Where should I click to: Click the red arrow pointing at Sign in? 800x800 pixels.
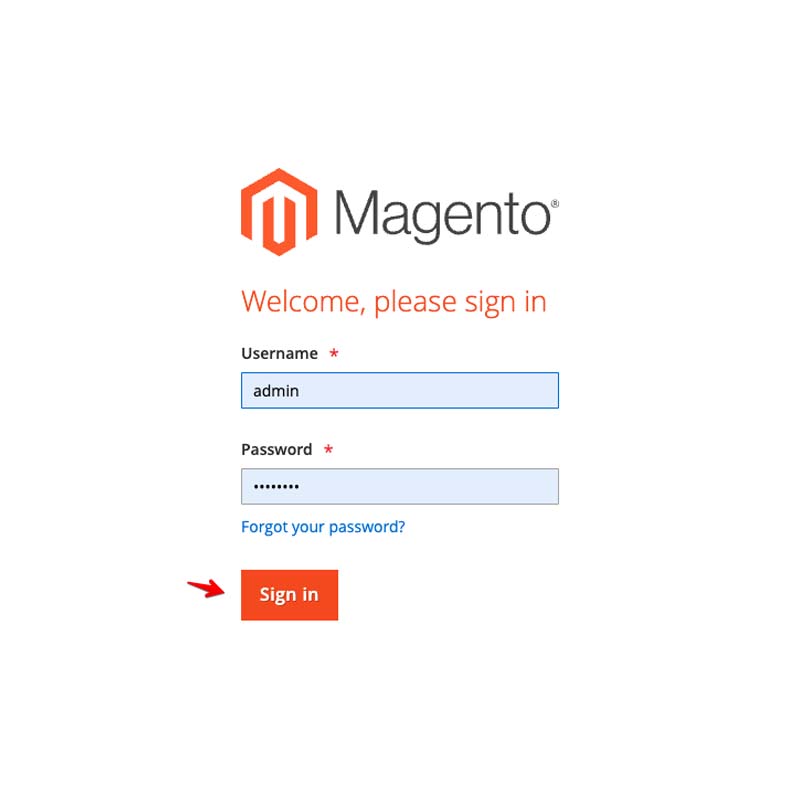click(206, 588)
